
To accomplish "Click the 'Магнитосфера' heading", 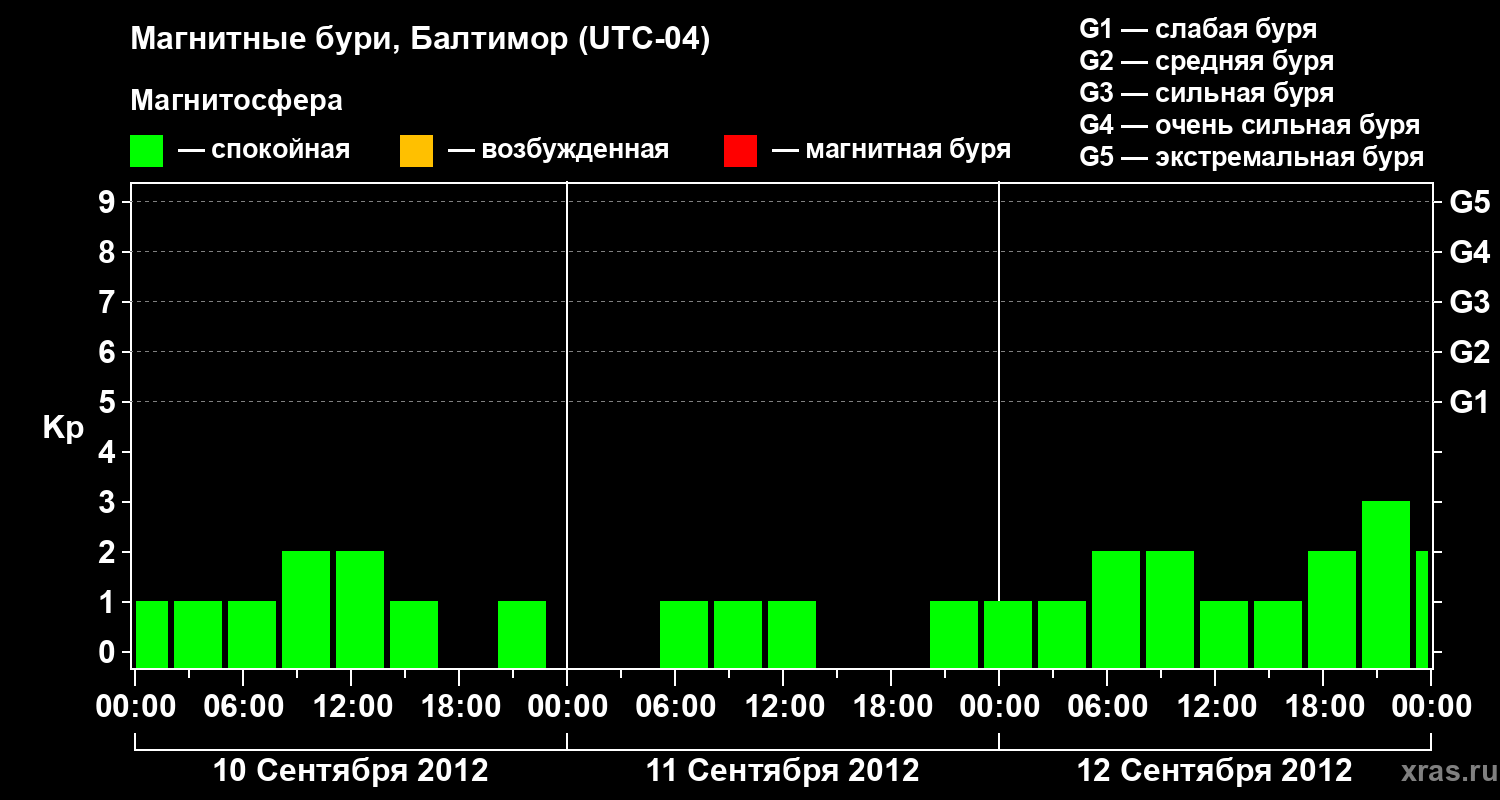I will click(x=236, y=101).
